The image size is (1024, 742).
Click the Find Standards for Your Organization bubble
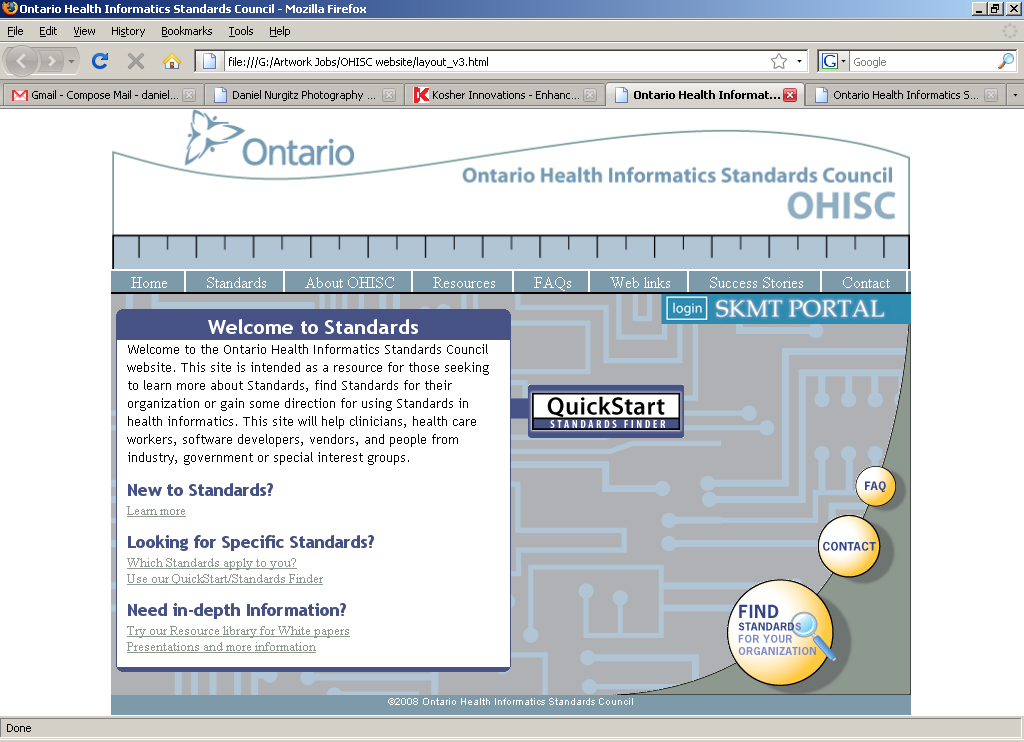point(780,632)
